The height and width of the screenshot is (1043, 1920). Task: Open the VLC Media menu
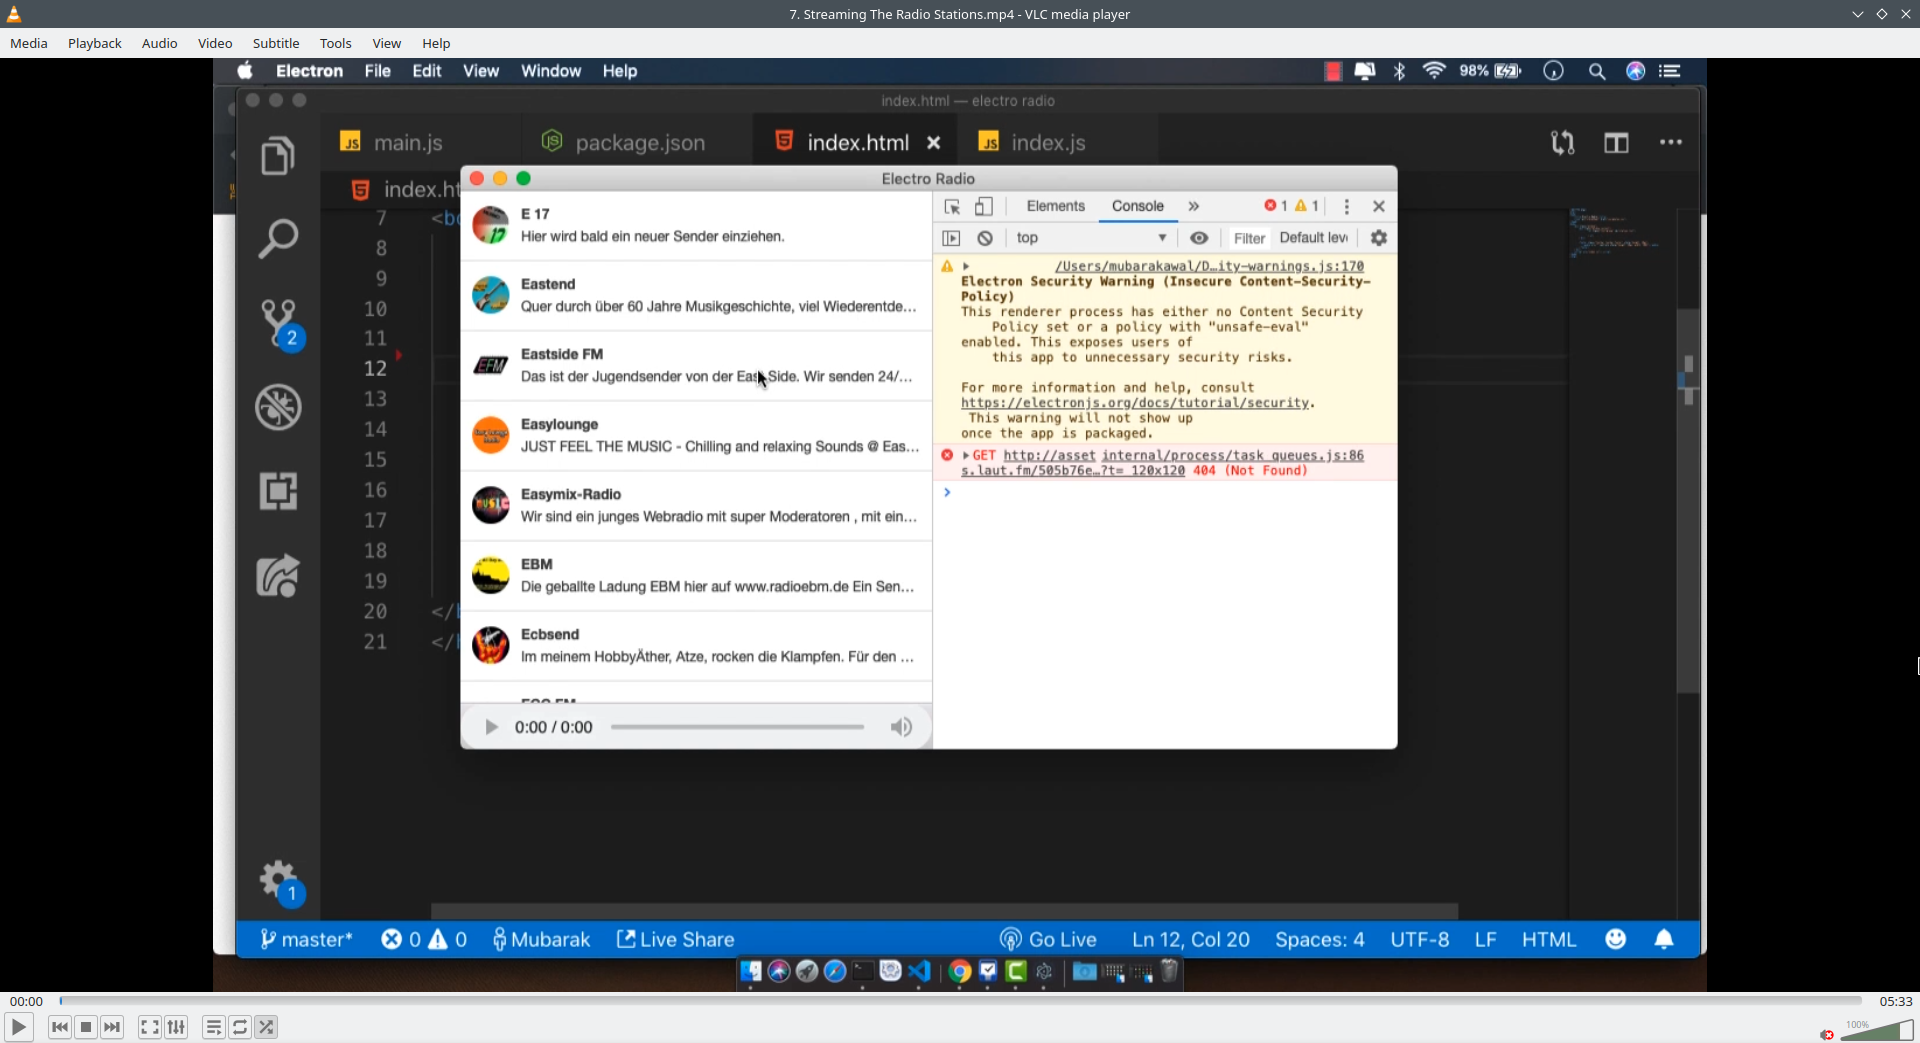[29, 43]
